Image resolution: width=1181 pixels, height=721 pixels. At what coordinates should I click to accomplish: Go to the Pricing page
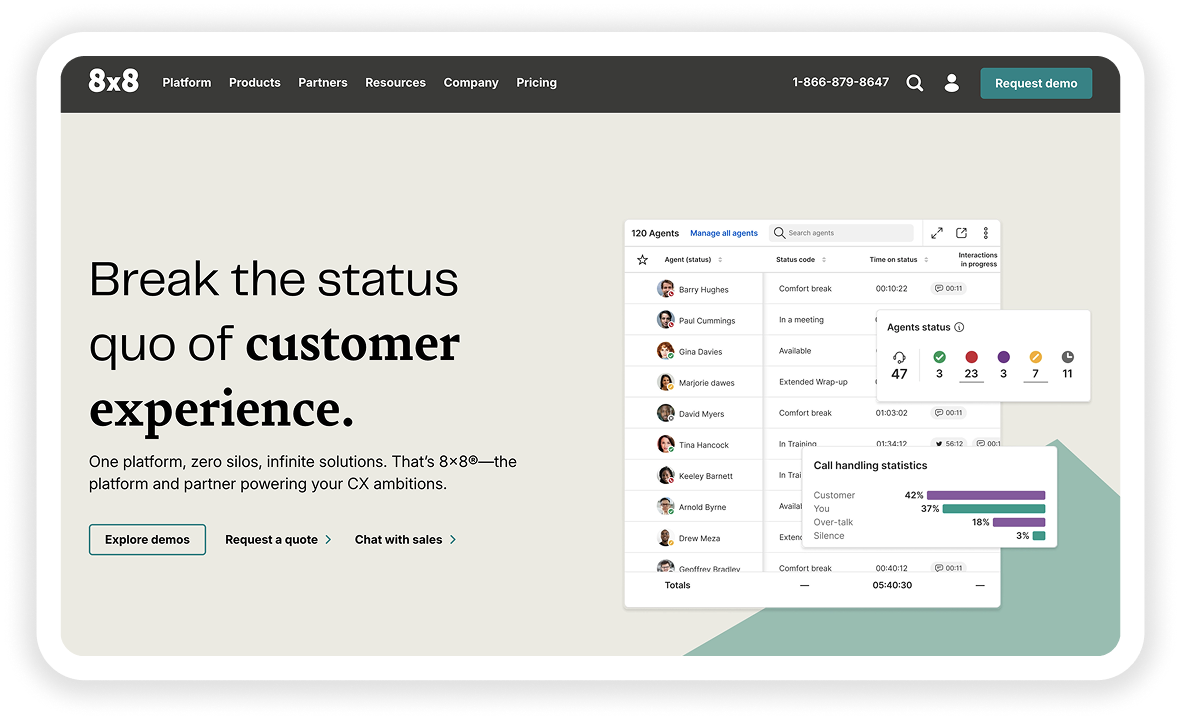[x=536, y=83]
